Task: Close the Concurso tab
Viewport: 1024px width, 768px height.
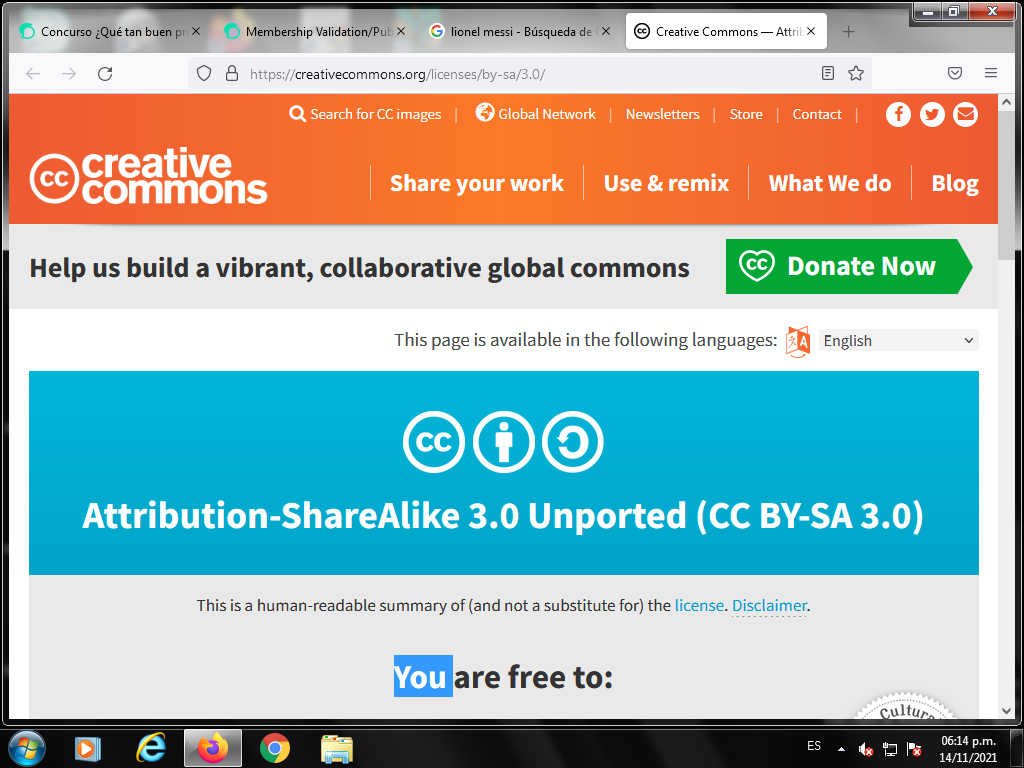Action: click(x=196, y=31)
